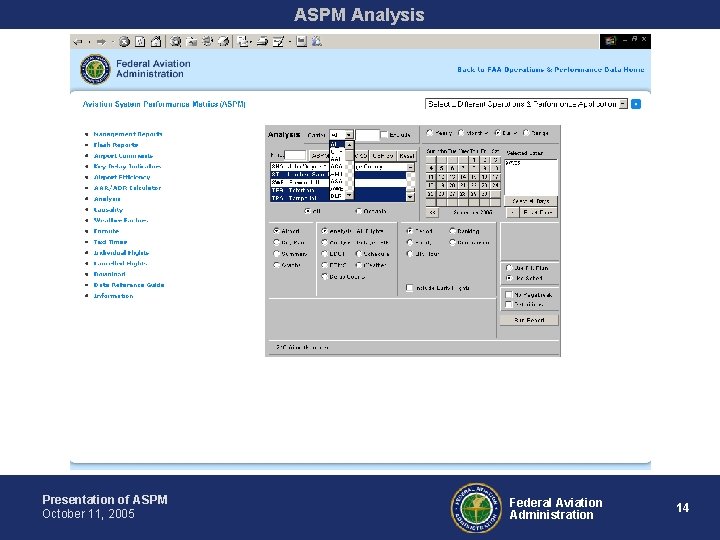Click the browser Home icon
720x540 pixels.
tap(156, 42)
